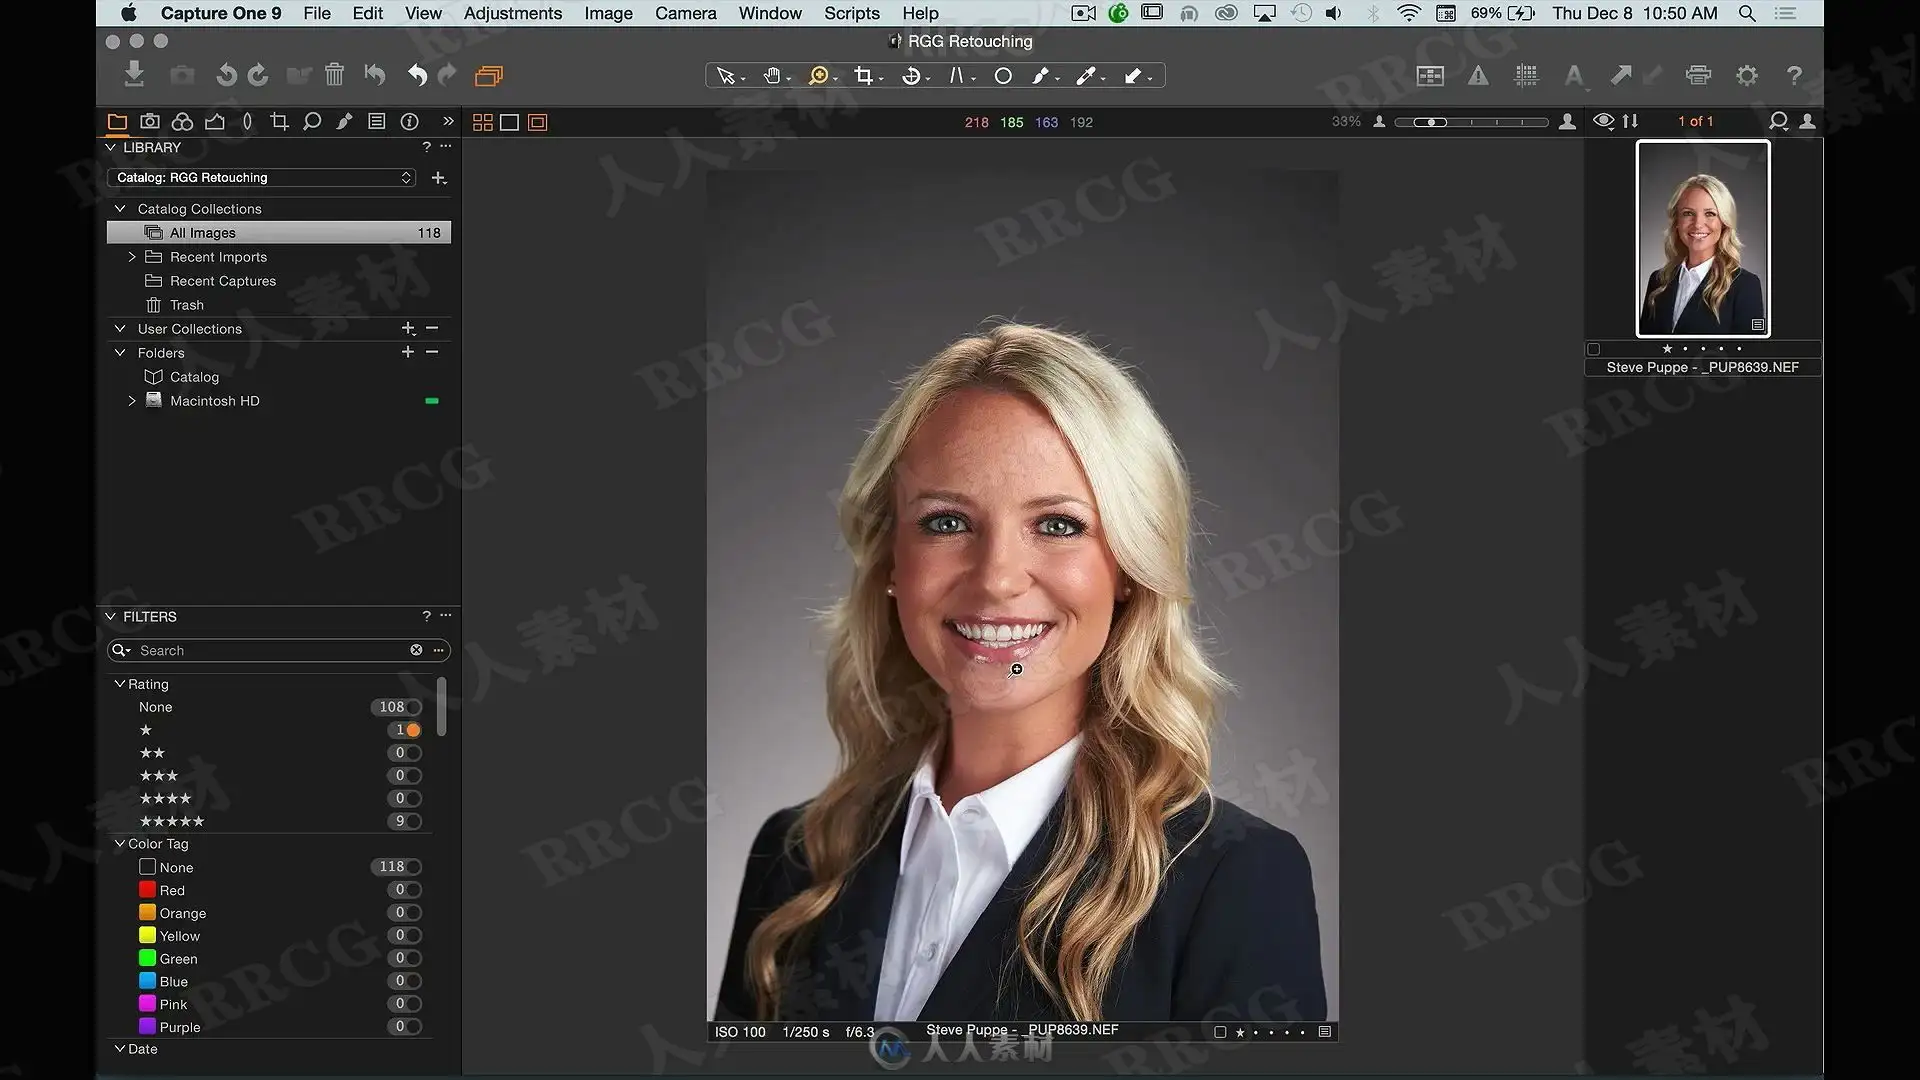Image resolution: width=1920 pixels, height=1080 pixels.
Task: Open the Catalog: RGG Retouching dropdown
Action: [x=260, y=178]
